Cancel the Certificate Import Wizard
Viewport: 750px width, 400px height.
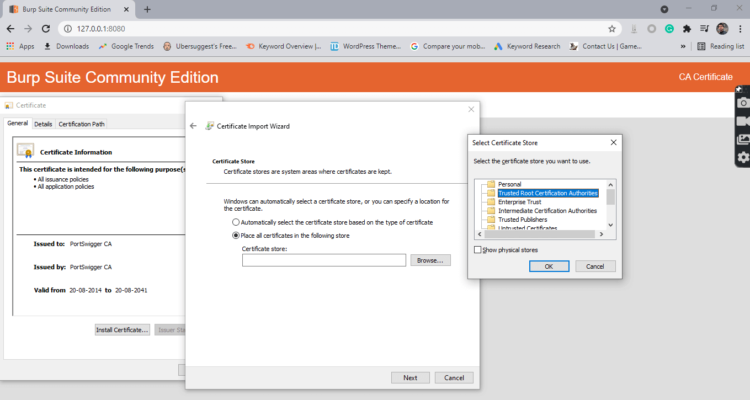[x=454, y=378]
